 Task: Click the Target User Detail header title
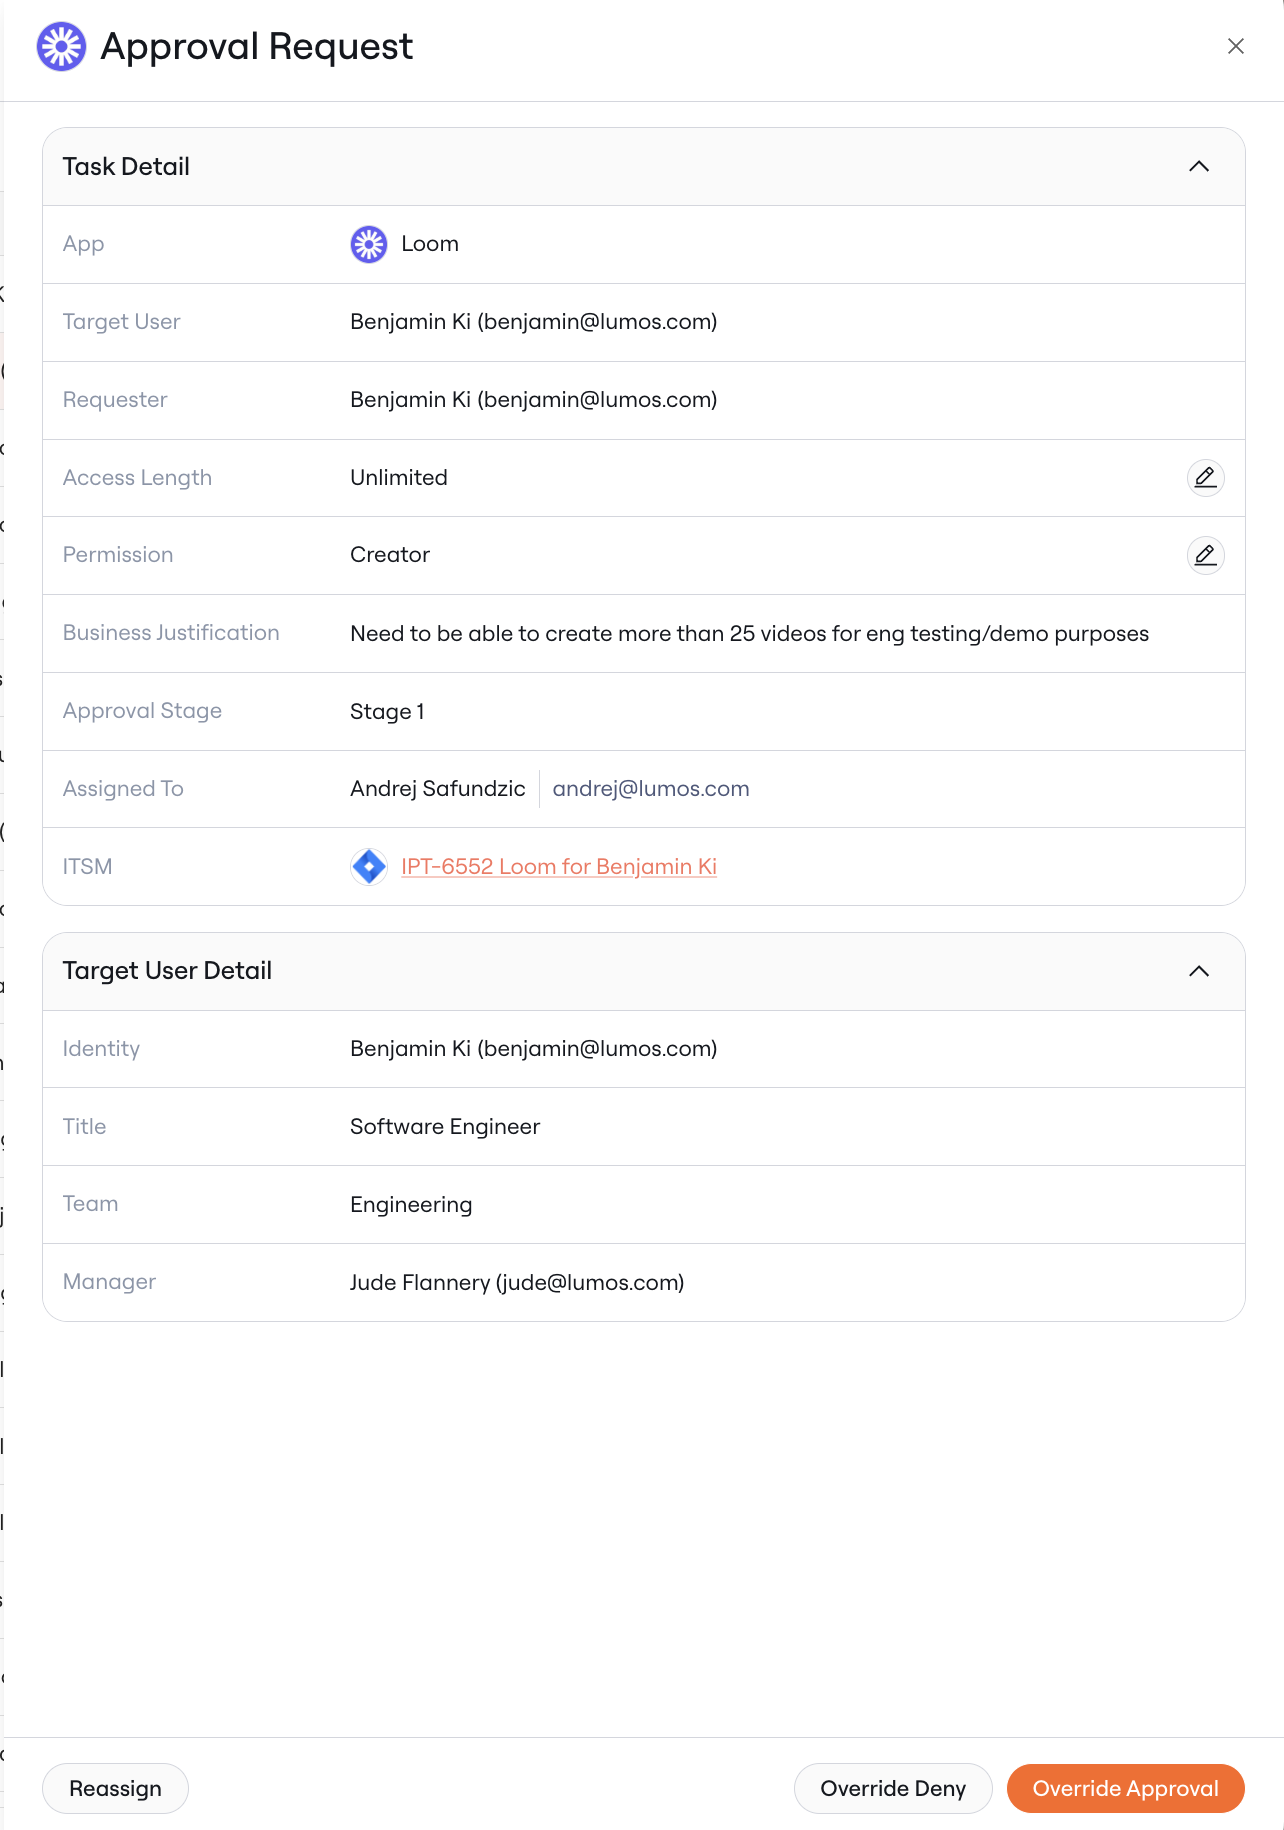(x=167, y=971)
